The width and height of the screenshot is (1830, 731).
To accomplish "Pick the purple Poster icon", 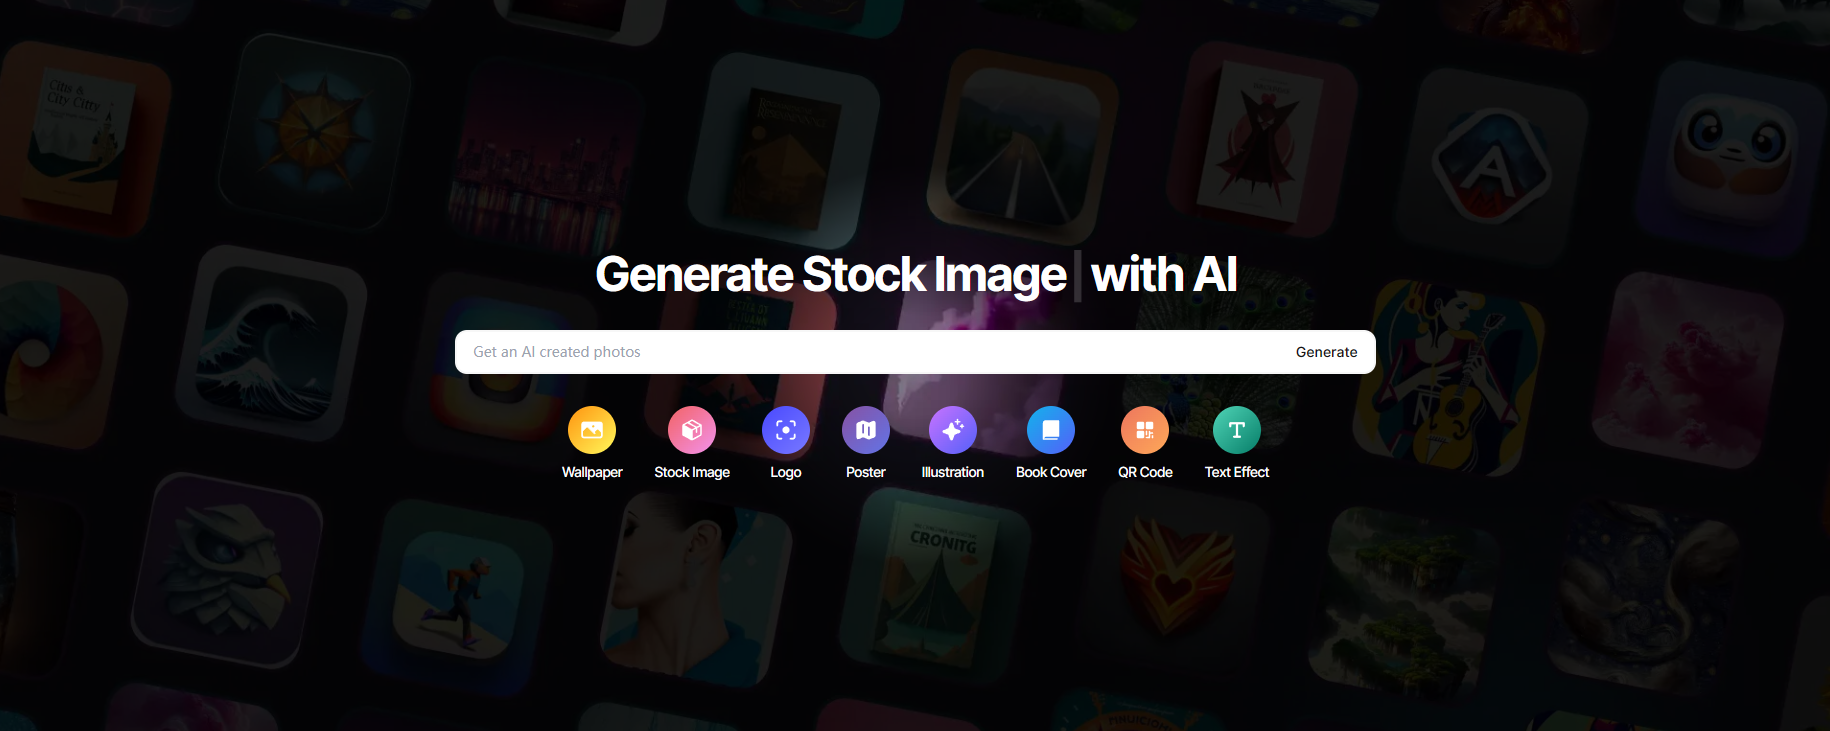I will (866, 430).
